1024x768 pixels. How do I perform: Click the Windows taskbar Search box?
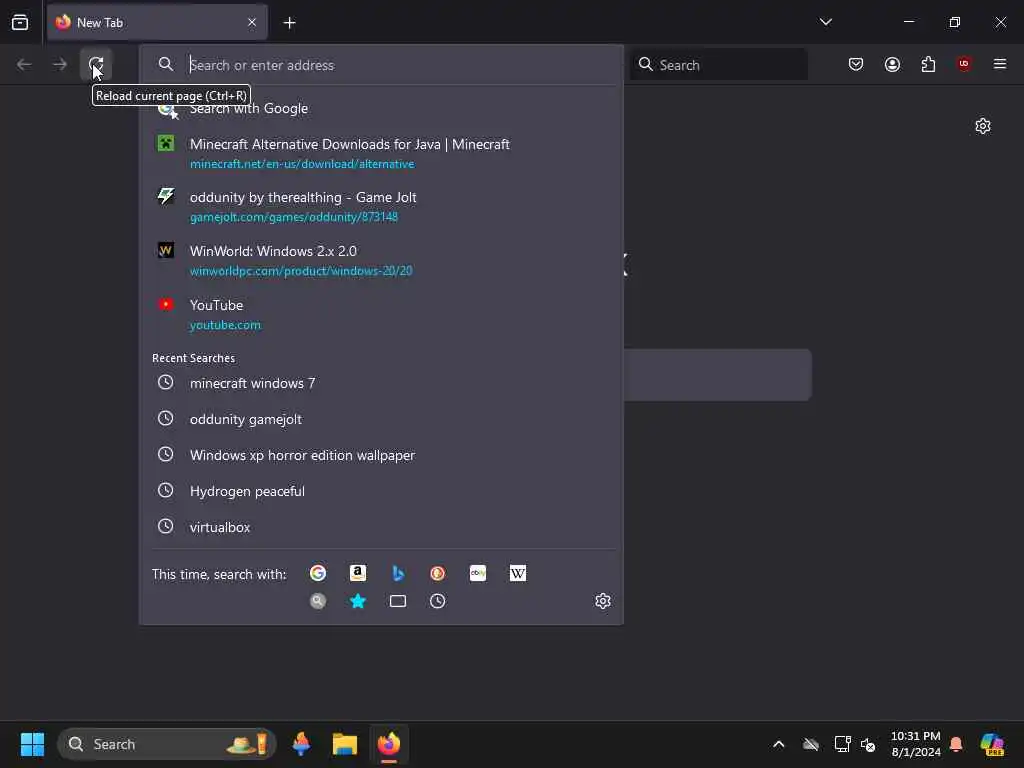click(167, 744)
